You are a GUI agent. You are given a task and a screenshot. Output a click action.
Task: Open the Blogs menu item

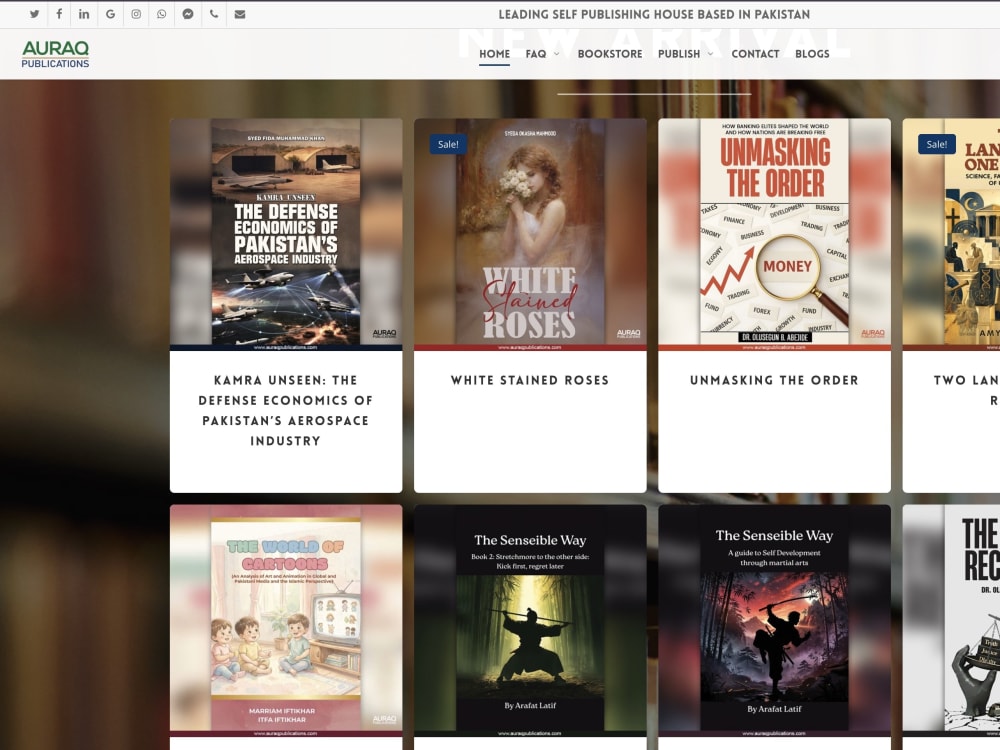[x=812, y=54]
